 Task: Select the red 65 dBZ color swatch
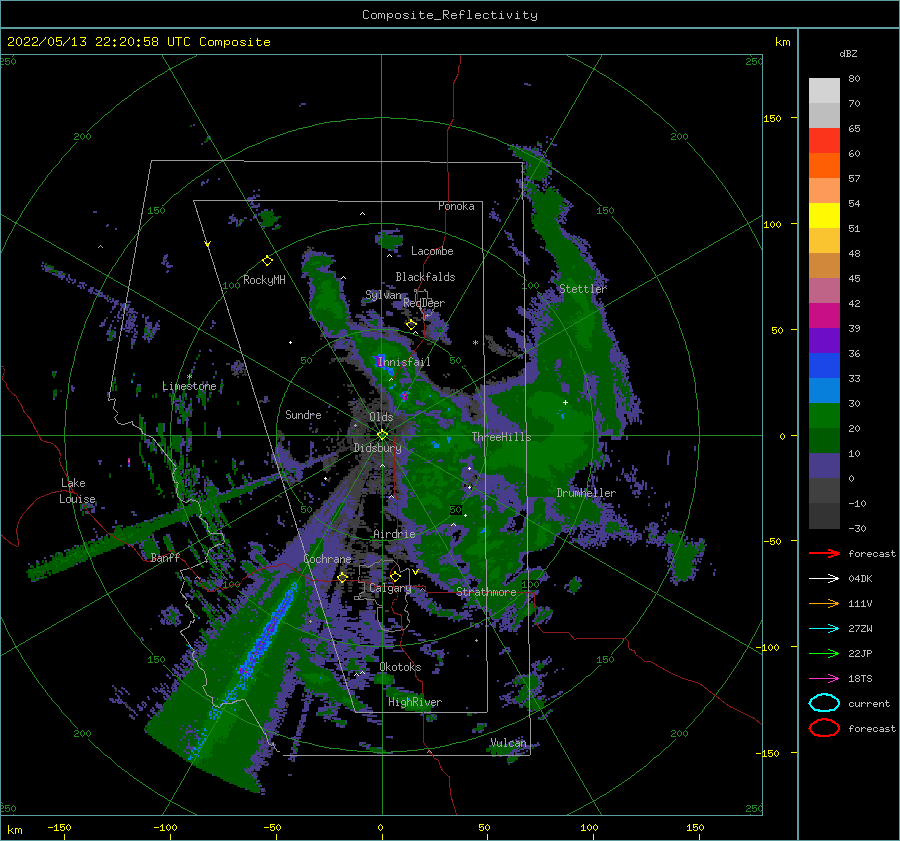[824, 141]
